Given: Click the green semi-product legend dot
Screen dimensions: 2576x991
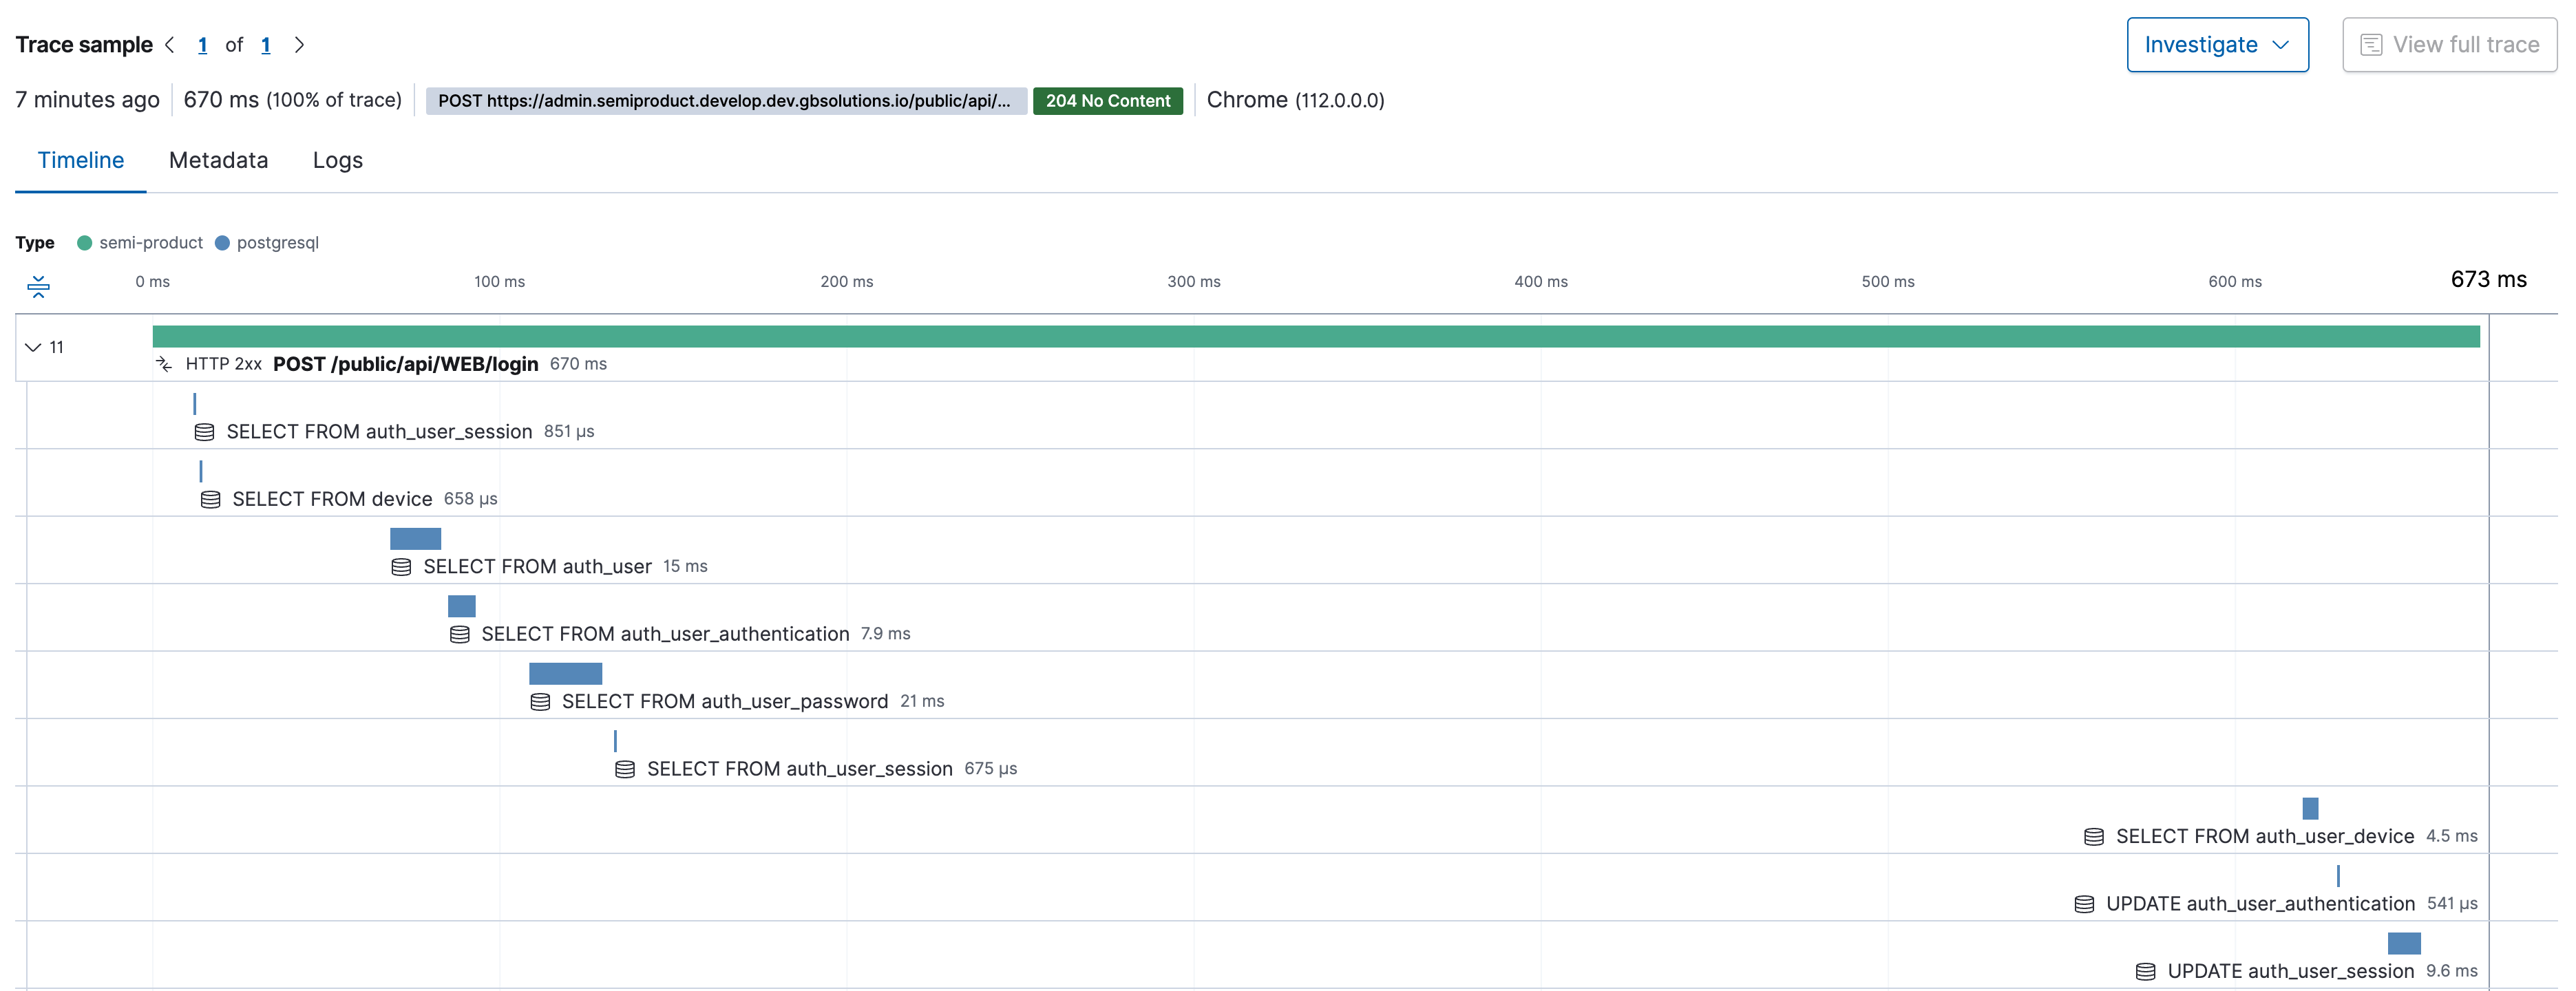Looking at the screenshot, I should (85, 243).
